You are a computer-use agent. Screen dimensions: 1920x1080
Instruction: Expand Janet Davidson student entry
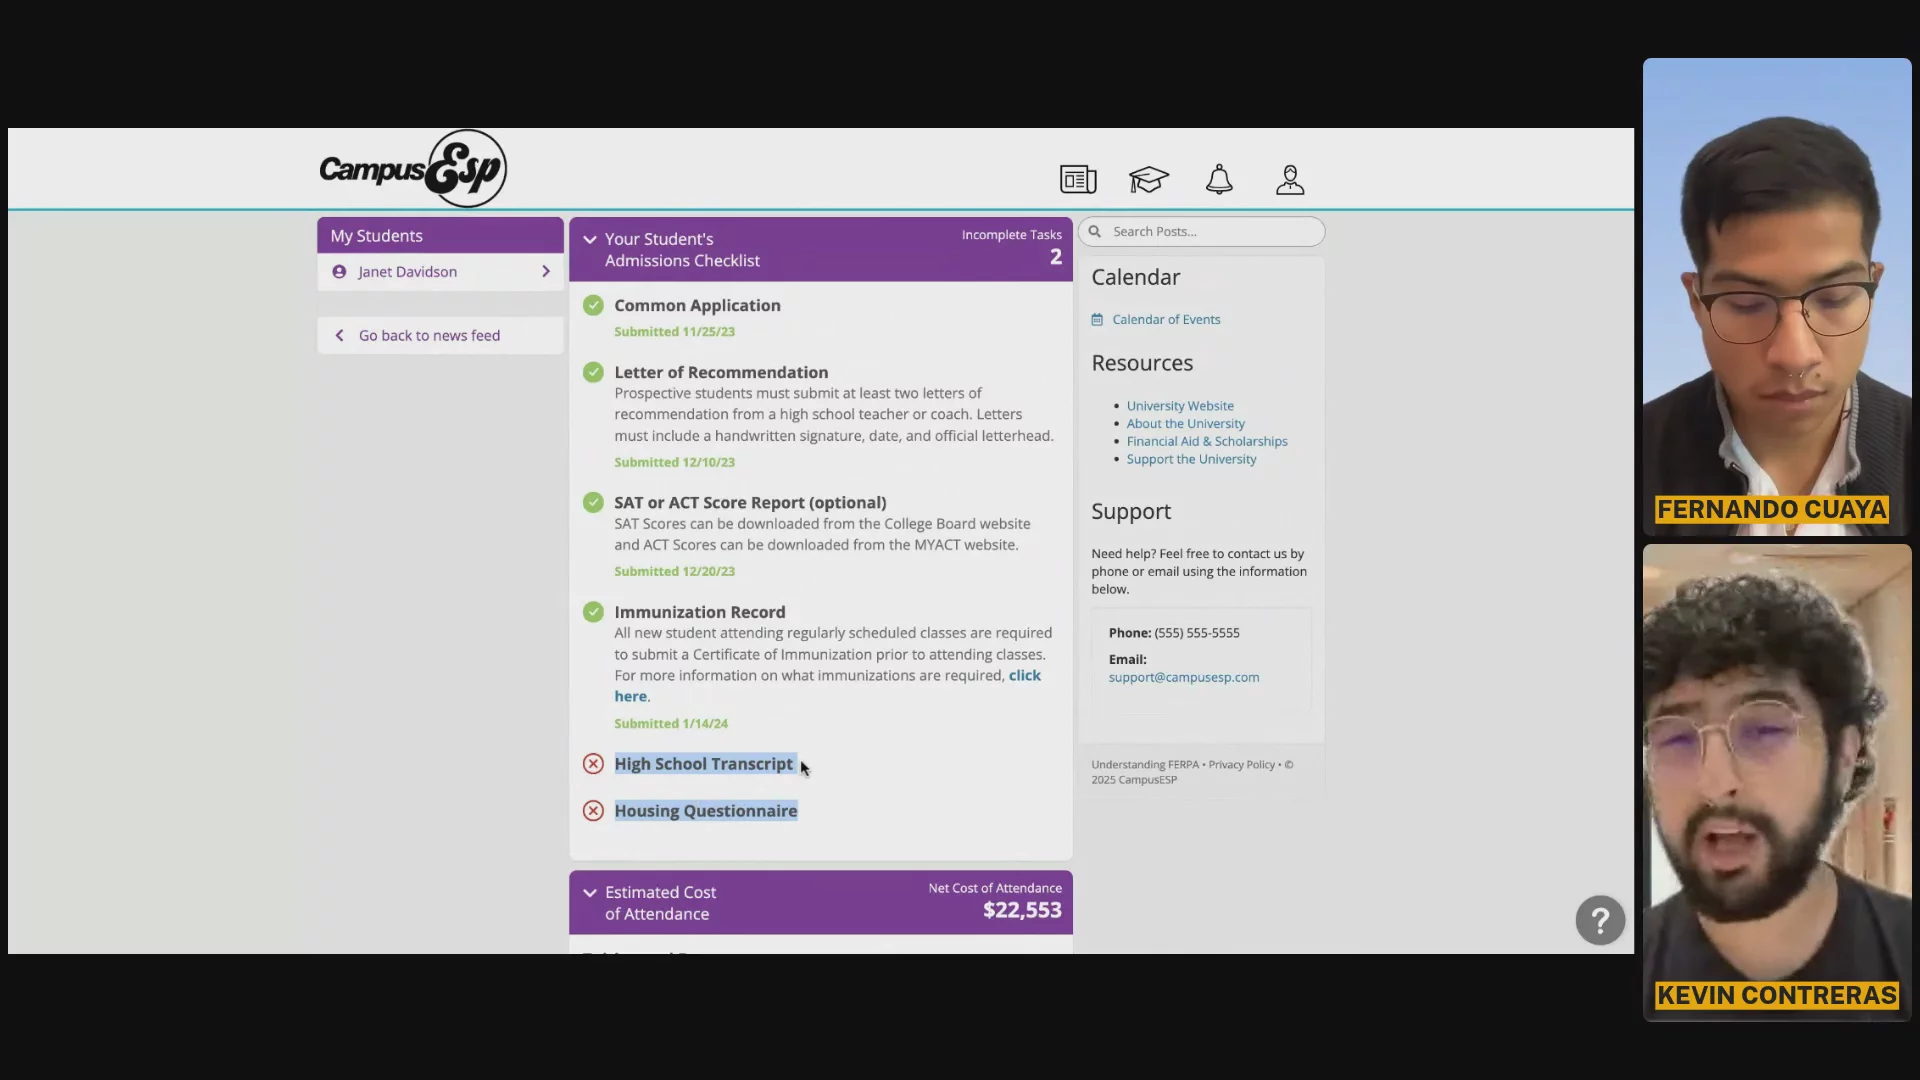point(545,272)
